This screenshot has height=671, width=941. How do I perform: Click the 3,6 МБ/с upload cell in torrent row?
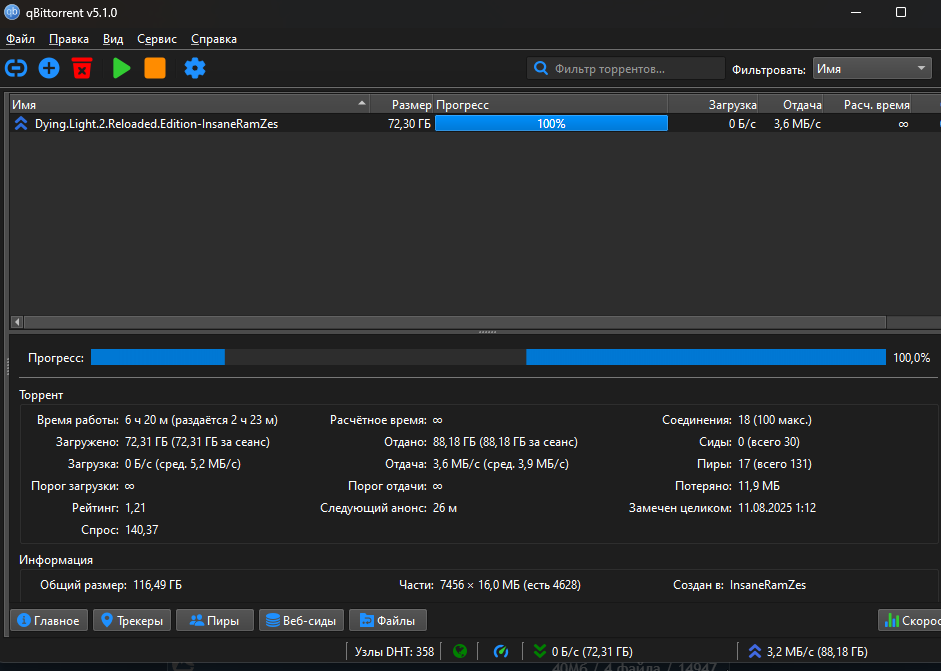click(x=797, y=124)
